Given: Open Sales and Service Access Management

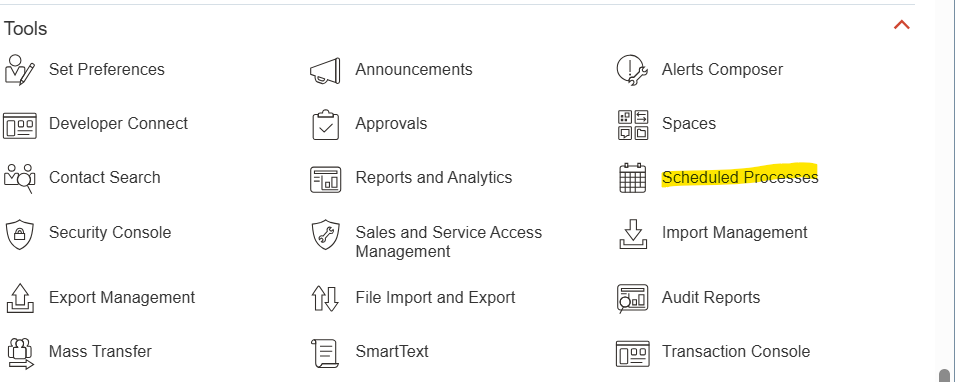Looking at the screenshot, I should tap(448, 242).
